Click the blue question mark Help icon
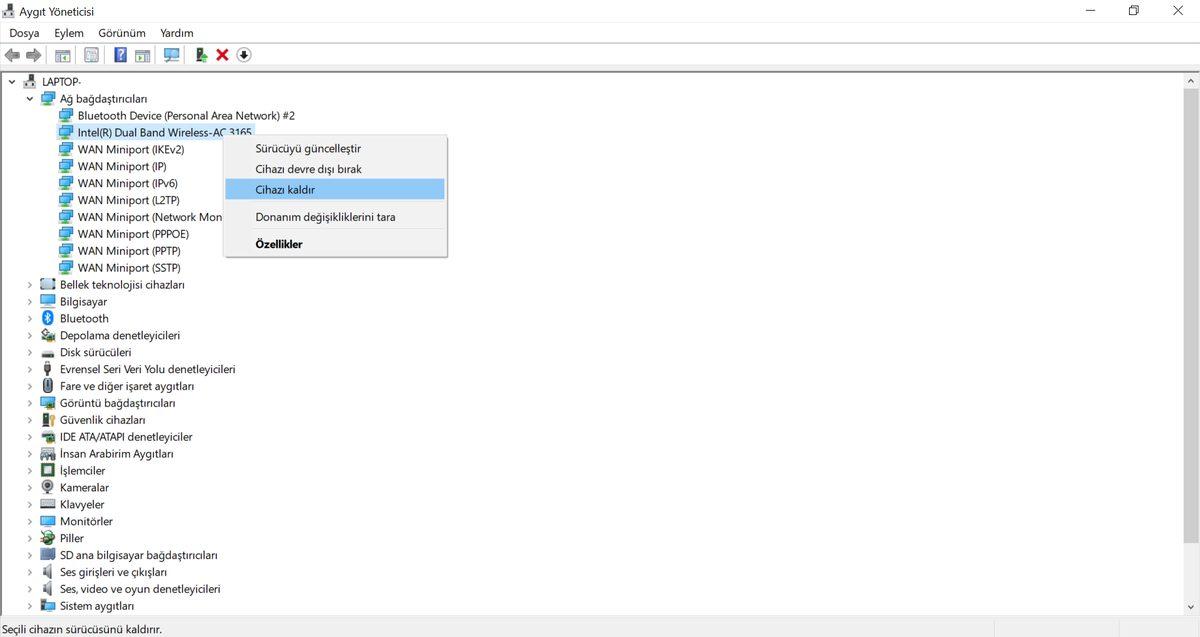Image resolution: width=1200 pixels, height=637 pixels. click(120, 55)
